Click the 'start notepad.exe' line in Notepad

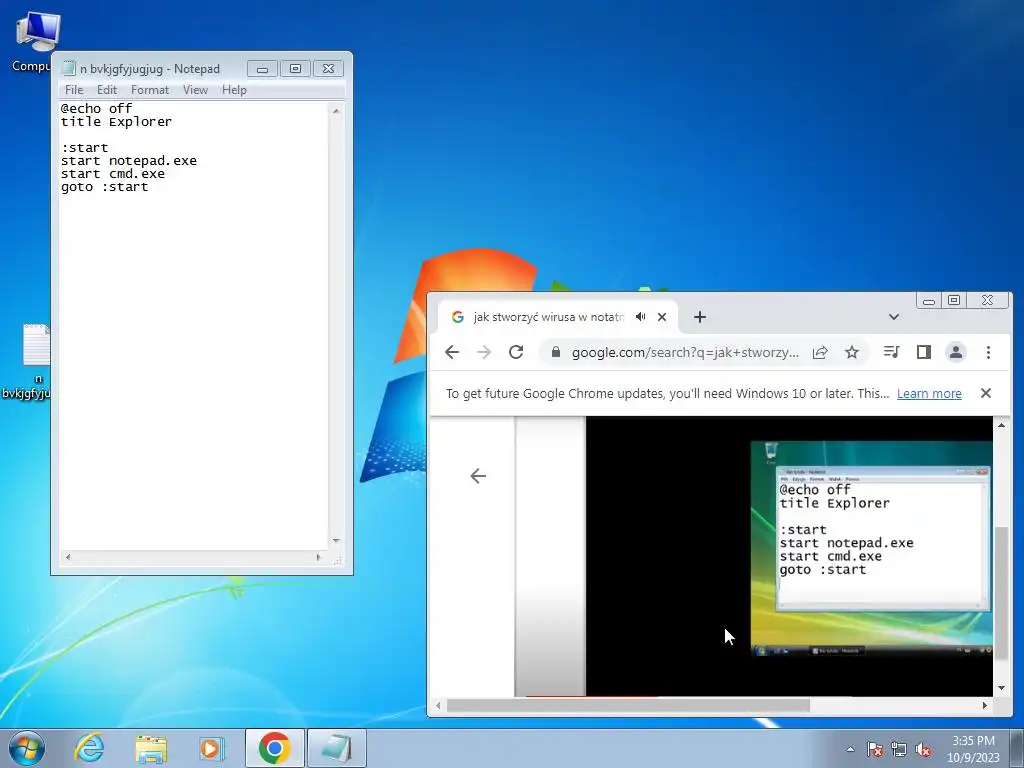(129, 161)
